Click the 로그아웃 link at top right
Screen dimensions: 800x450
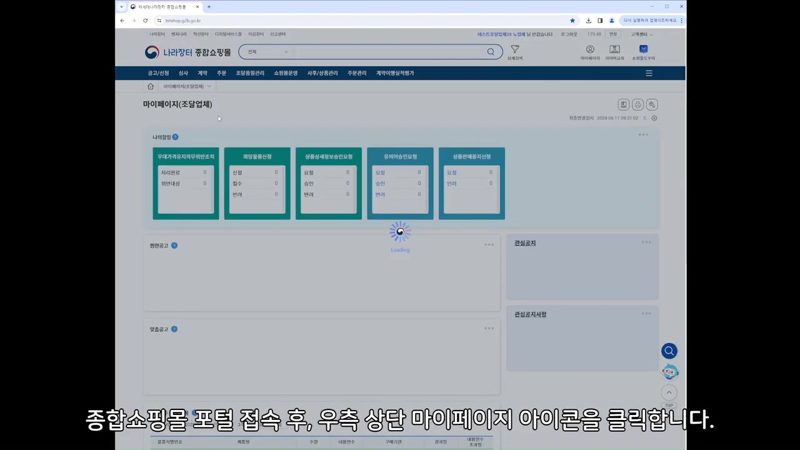point(569,34)
